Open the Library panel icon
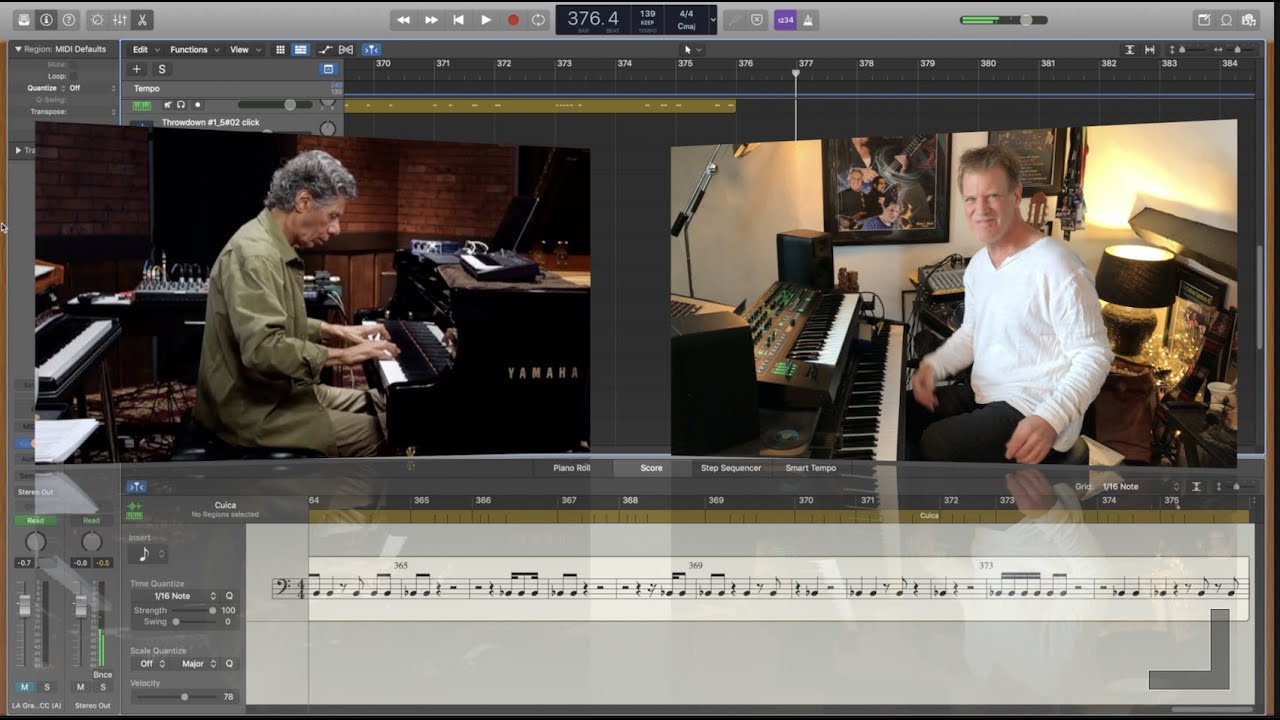The height and width of the screenshot is (720, 1280). click(24, 19)
